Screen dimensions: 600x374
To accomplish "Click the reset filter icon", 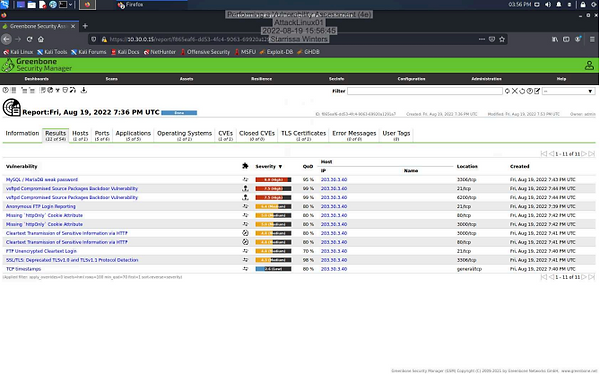I will point(522,91).
